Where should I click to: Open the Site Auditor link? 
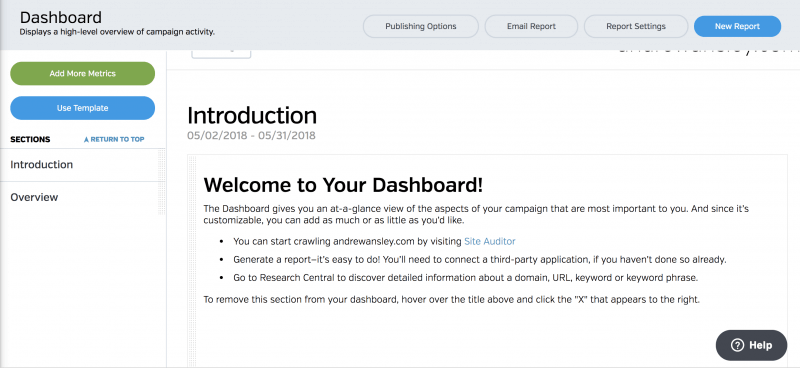489,241
